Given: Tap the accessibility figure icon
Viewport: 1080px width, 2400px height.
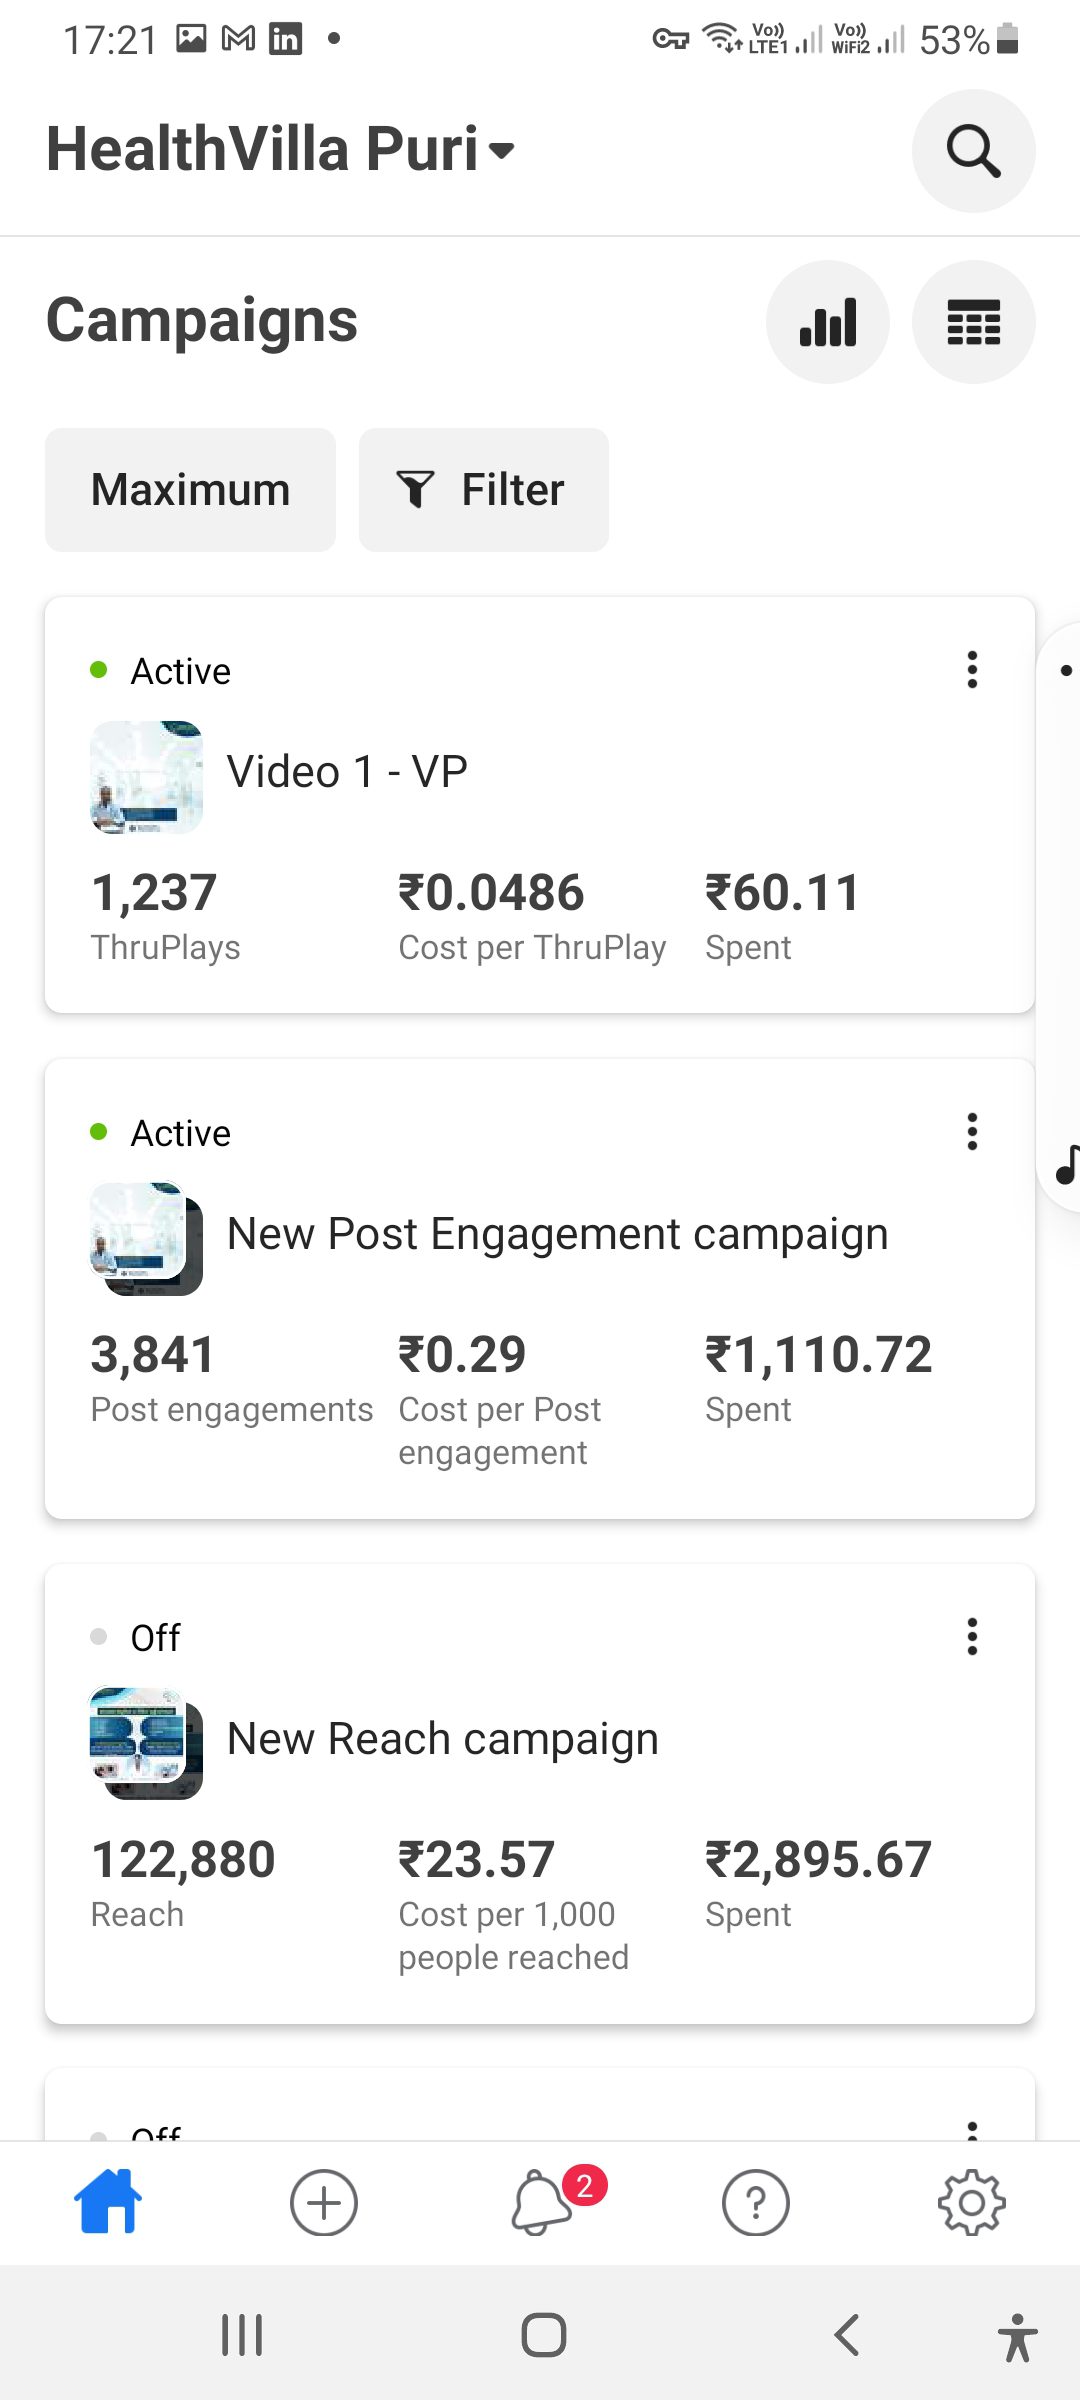Looking at the screenshot, I should [x=1017, y=2337].
